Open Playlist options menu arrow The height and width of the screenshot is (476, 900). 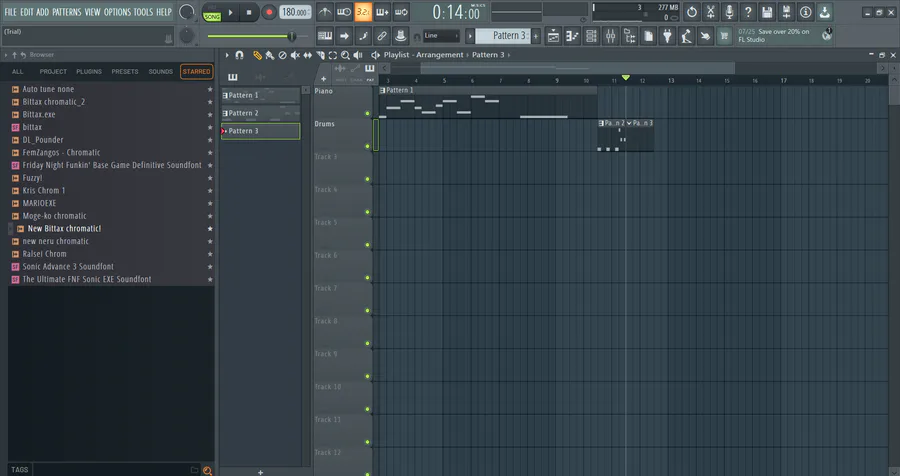coord(227,55)
